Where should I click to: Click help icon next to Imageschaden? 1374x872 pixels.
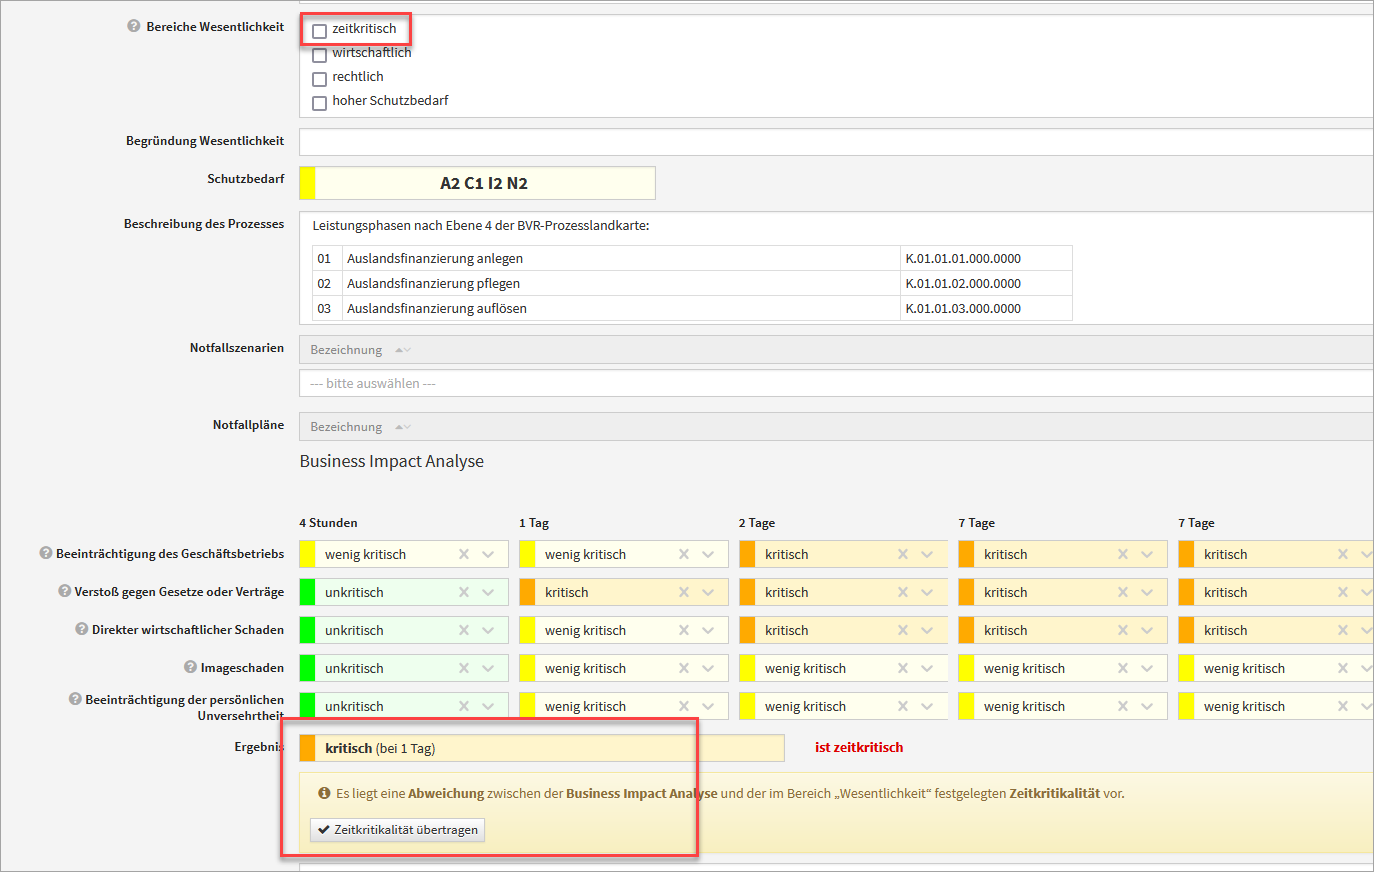[190, 667]
